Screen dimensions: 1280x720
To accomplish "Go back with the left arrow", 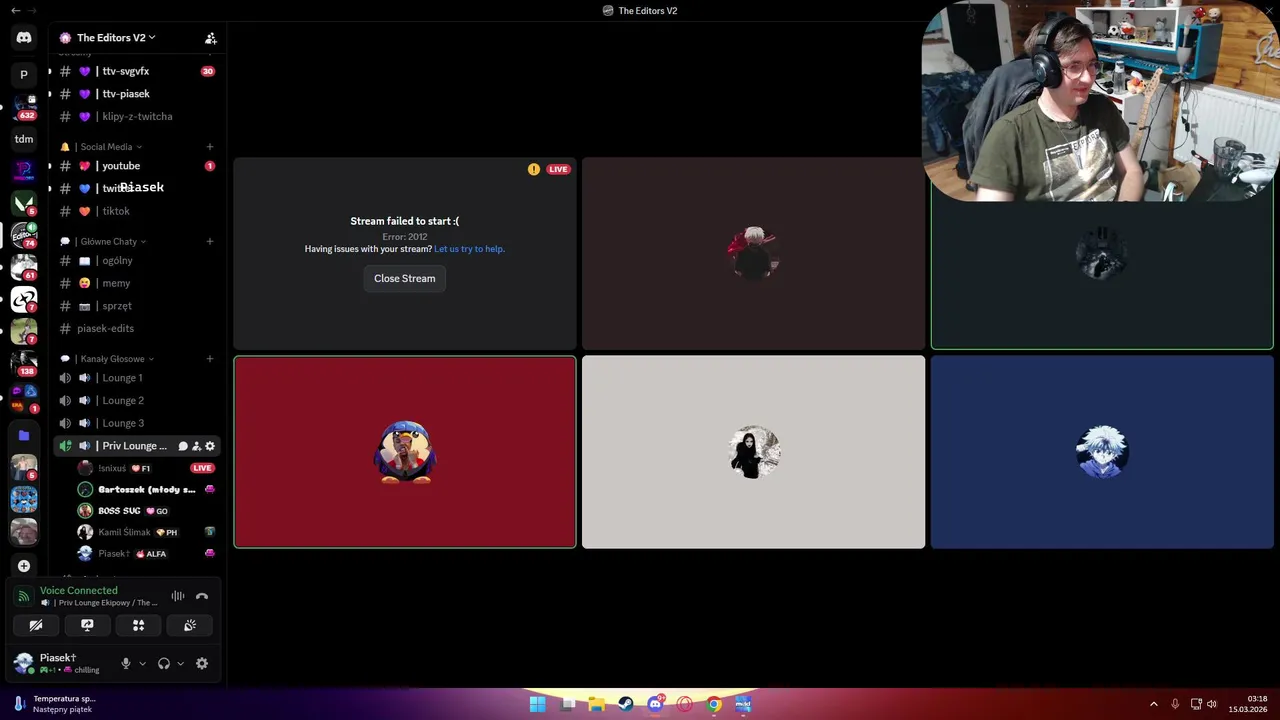I will coord(15,10).
